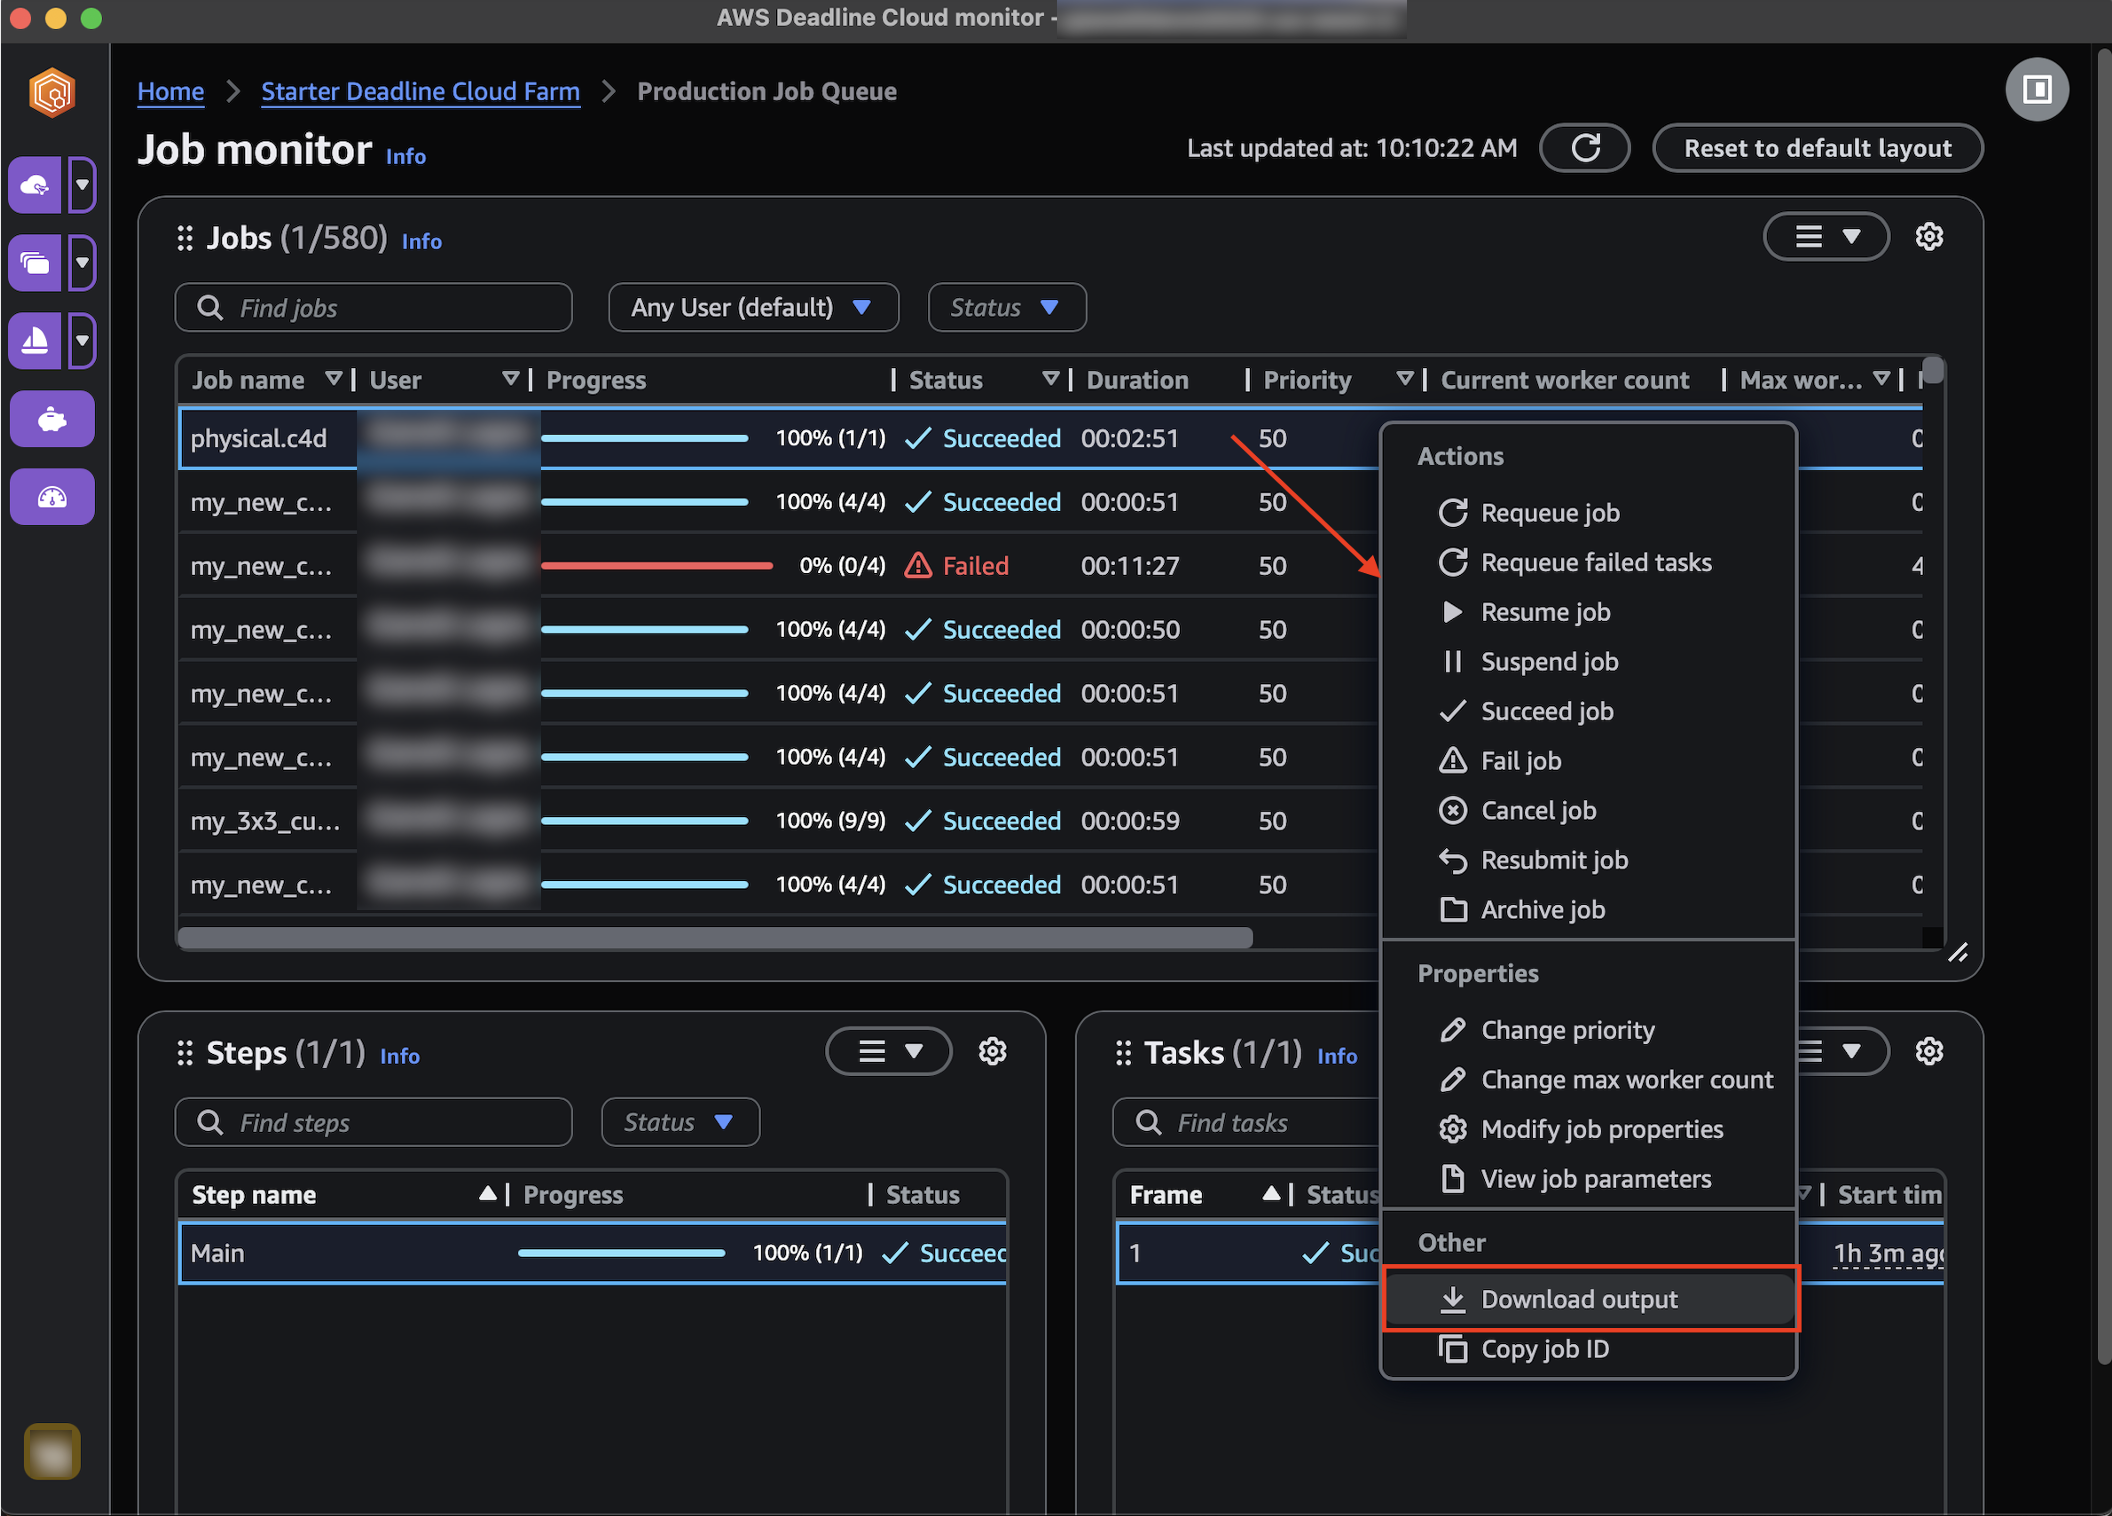Click the piggy bank budget sidebar icon
2112x1516 pixels.
(52, 419)
